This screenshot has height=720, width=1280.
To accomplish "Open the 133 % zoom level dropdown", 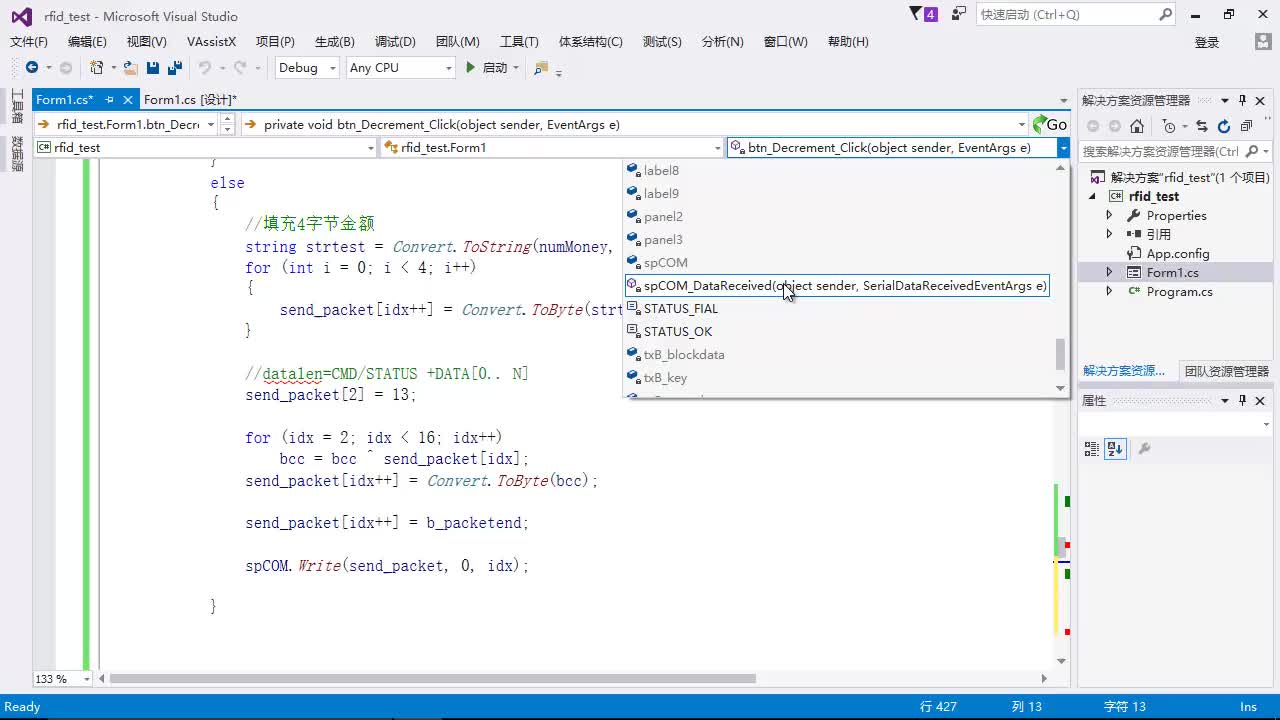I will click(x=62, y=679).
